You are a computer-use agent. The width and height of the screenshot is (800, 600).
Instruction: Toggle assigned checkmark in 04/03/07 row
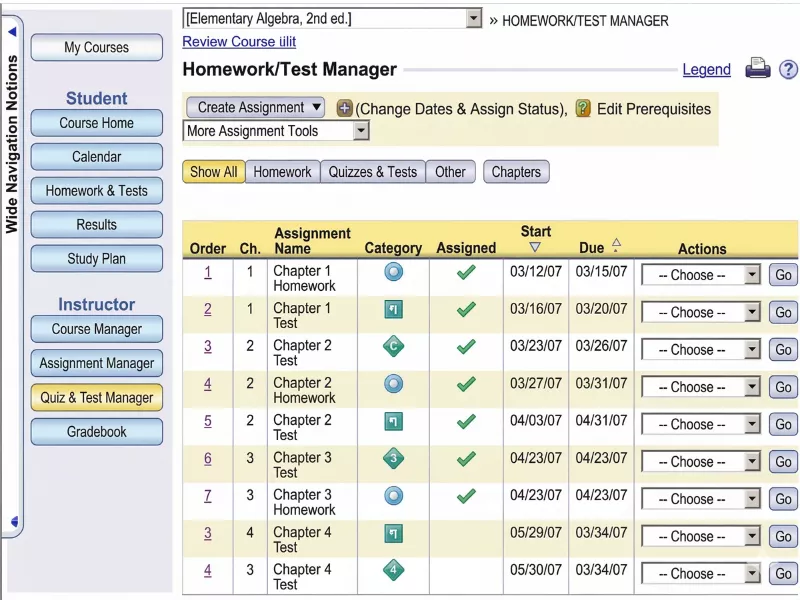point(466,421)
